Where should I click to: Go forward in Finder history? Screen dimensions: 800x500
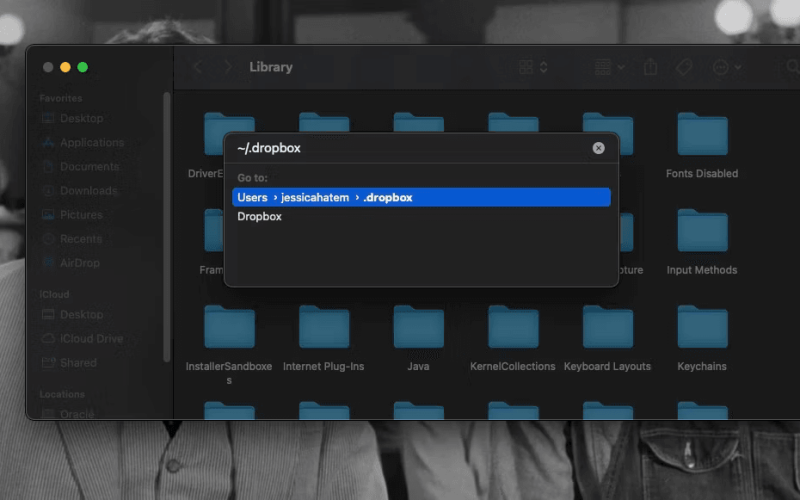coord(228,67)
